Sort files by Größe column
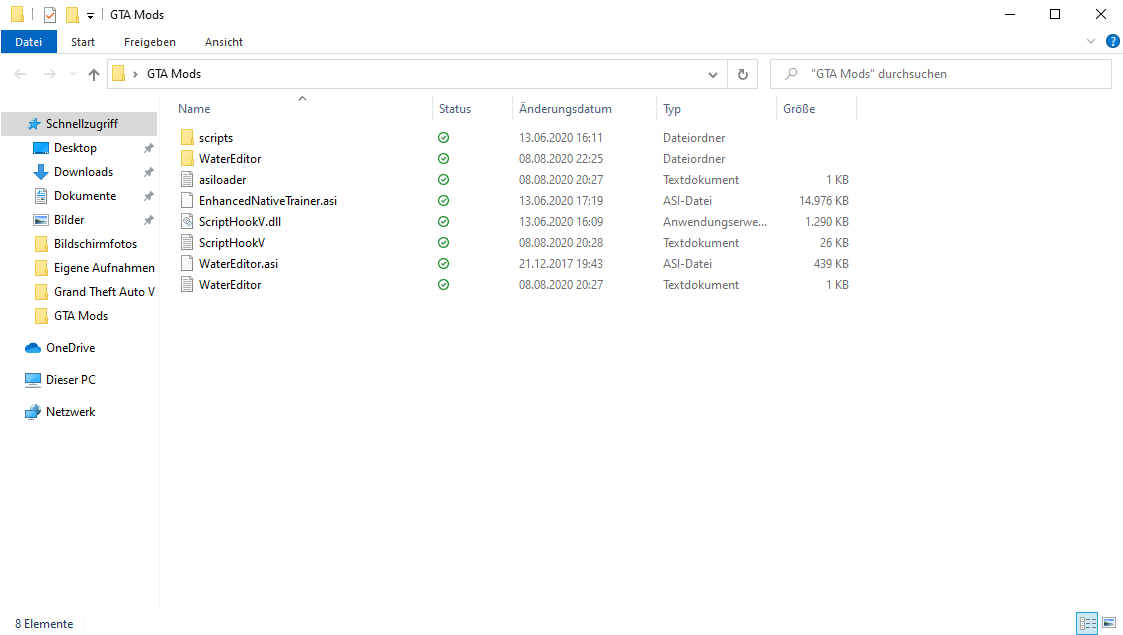1123x635 pixels. 798,109
